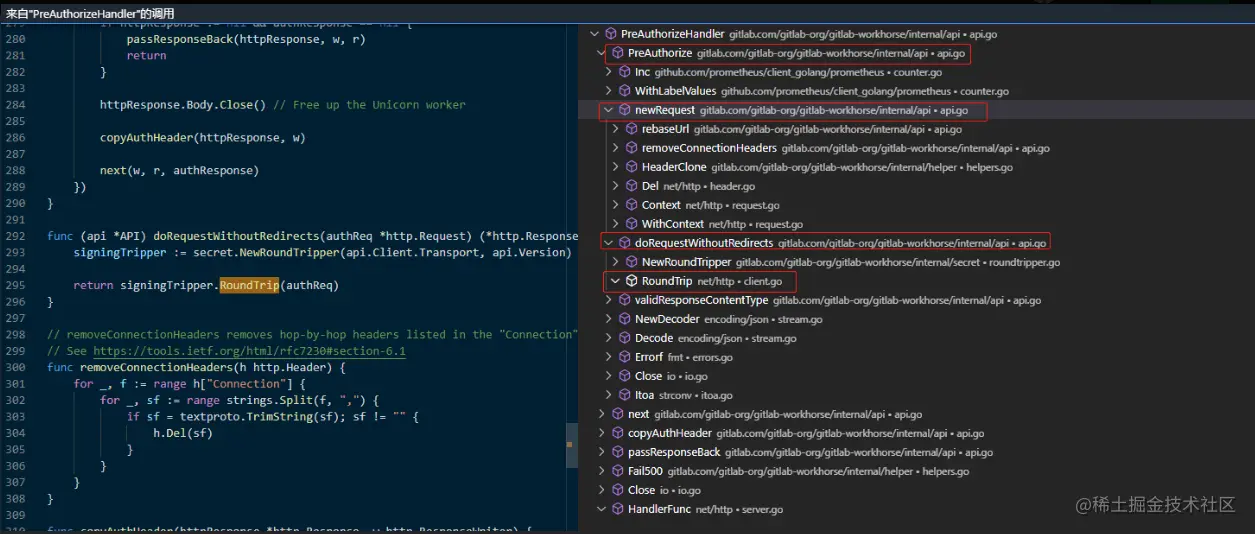The height and width of the screenshot is (534, 1255).
Task: Expand the Context net/http node
Action: 616,205
